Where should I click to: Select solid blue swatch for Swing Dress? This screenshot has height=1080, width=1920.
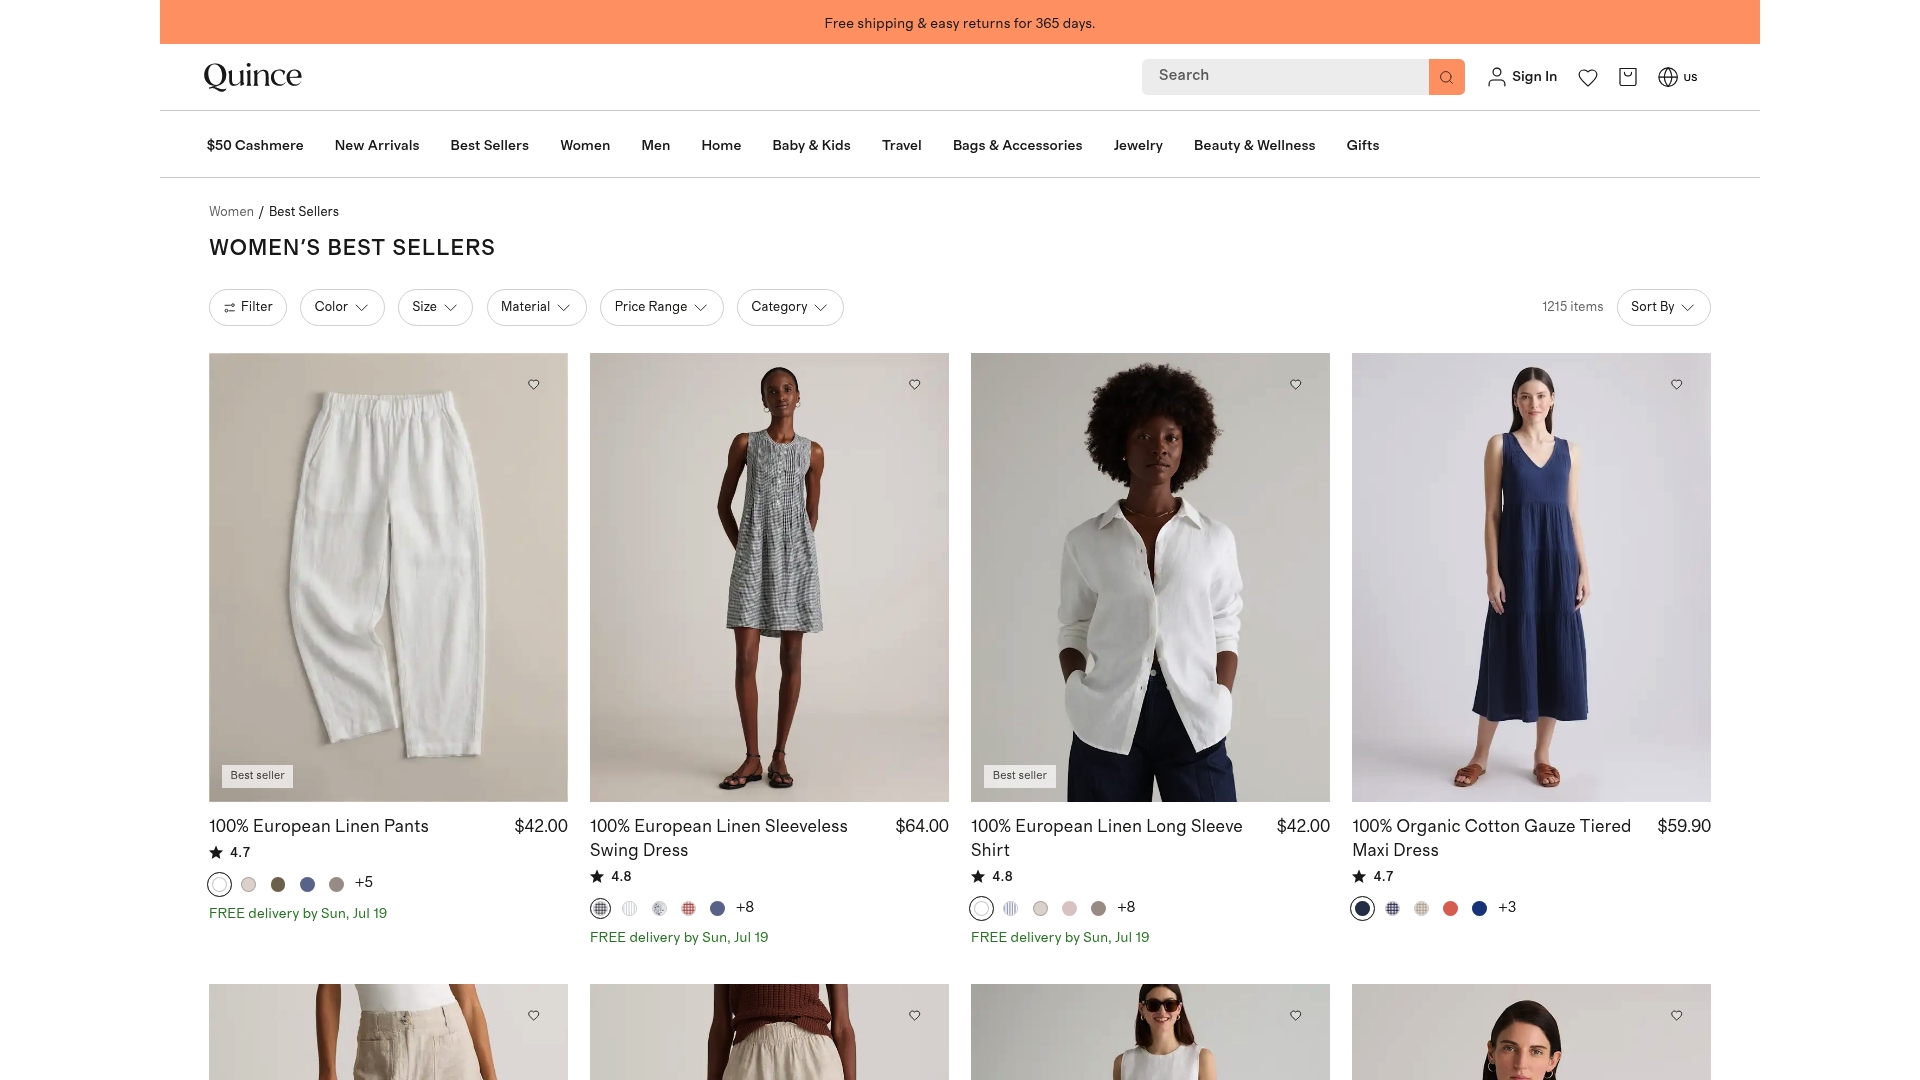[717, 908]
